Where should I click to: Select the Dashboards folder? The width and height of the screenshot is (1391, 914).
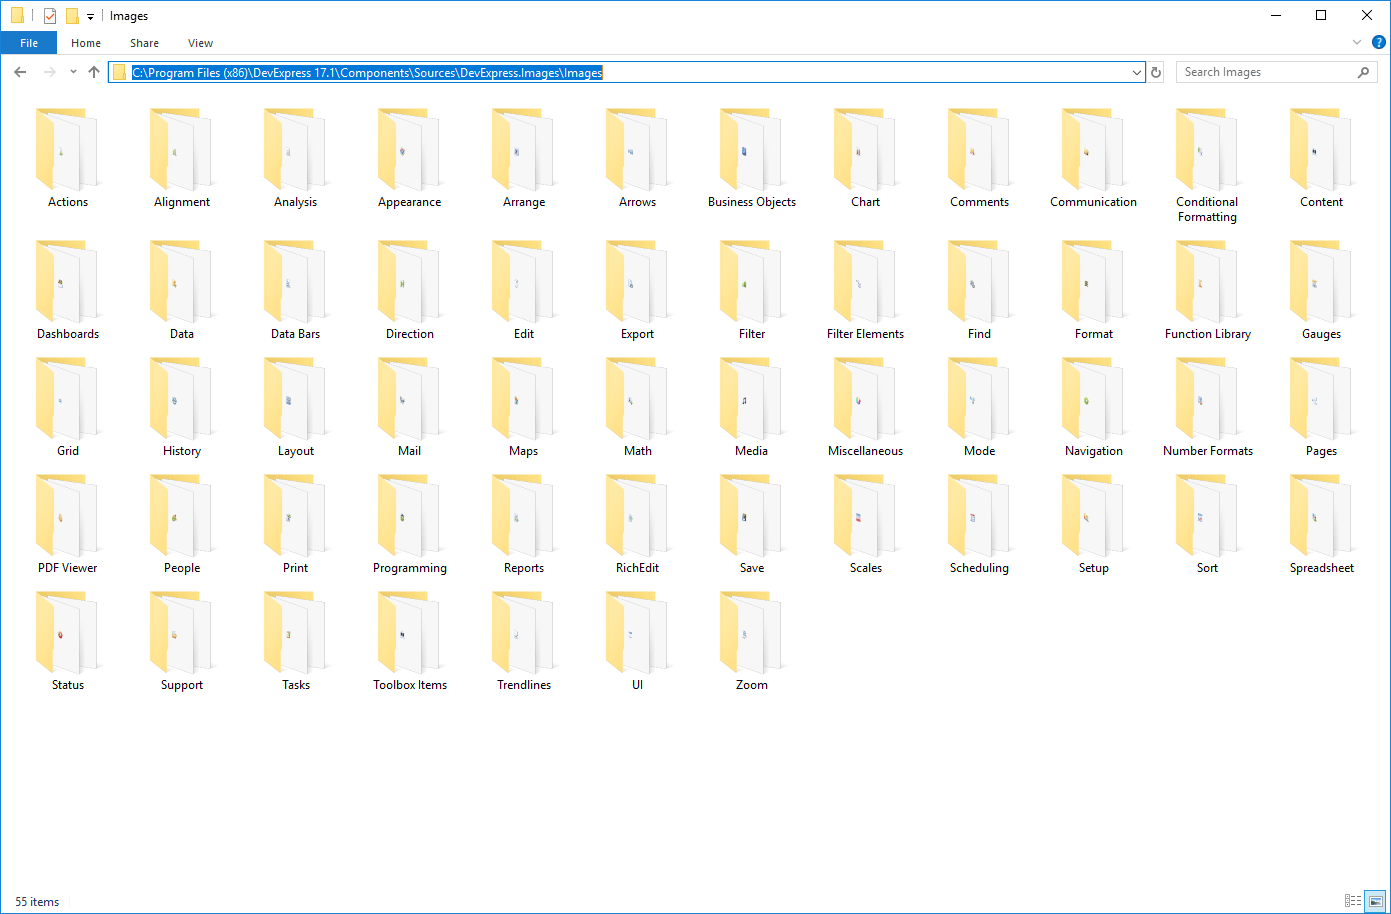coord(68,291)
